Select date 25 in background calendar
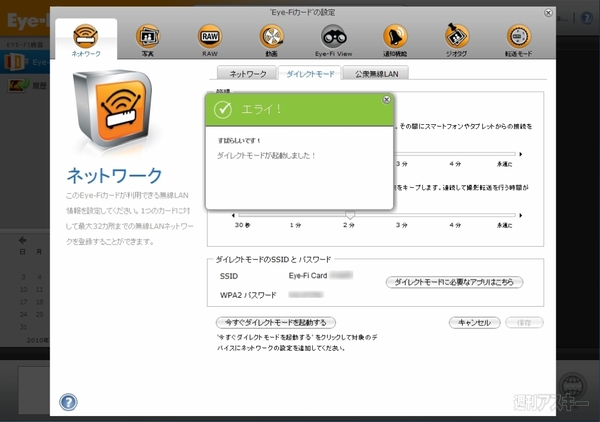 pyautogui.click(x=39, y=314)
